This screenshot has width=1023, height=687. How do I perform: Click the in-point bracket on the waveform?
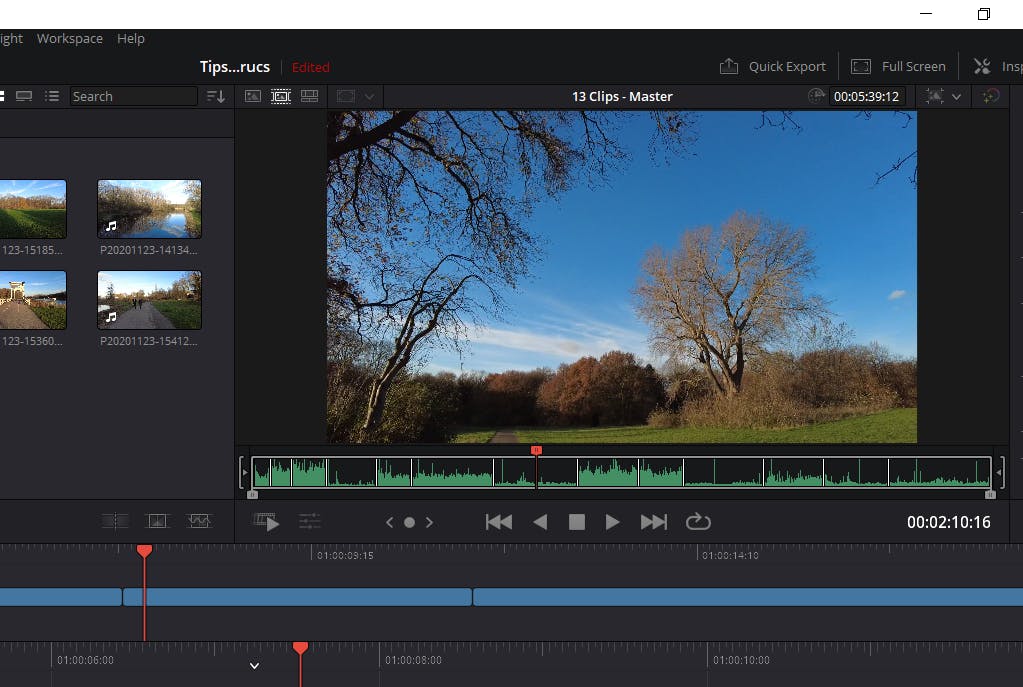tap(243, 472)
